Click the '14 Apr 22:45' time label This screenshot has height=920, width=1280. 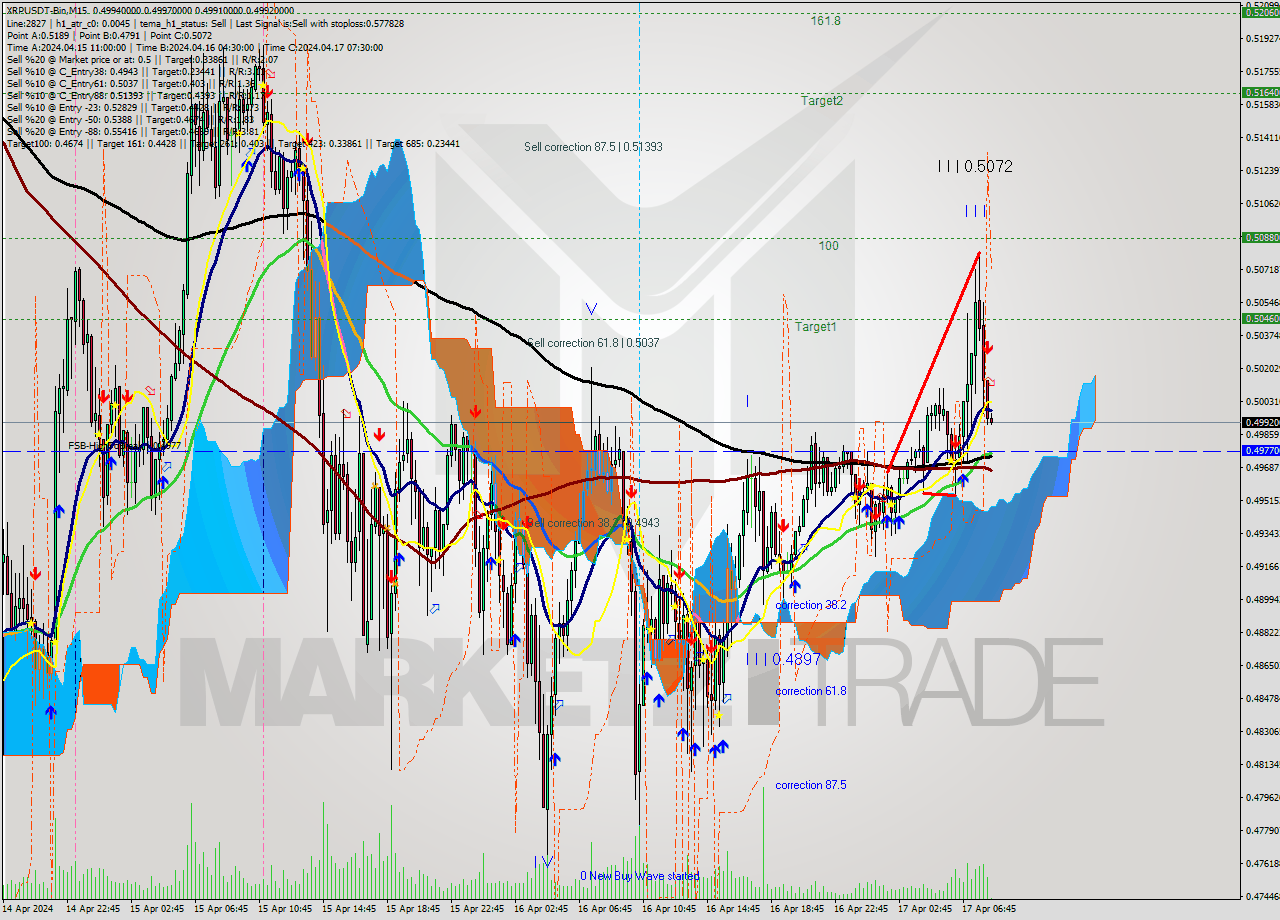coord(93,909)
